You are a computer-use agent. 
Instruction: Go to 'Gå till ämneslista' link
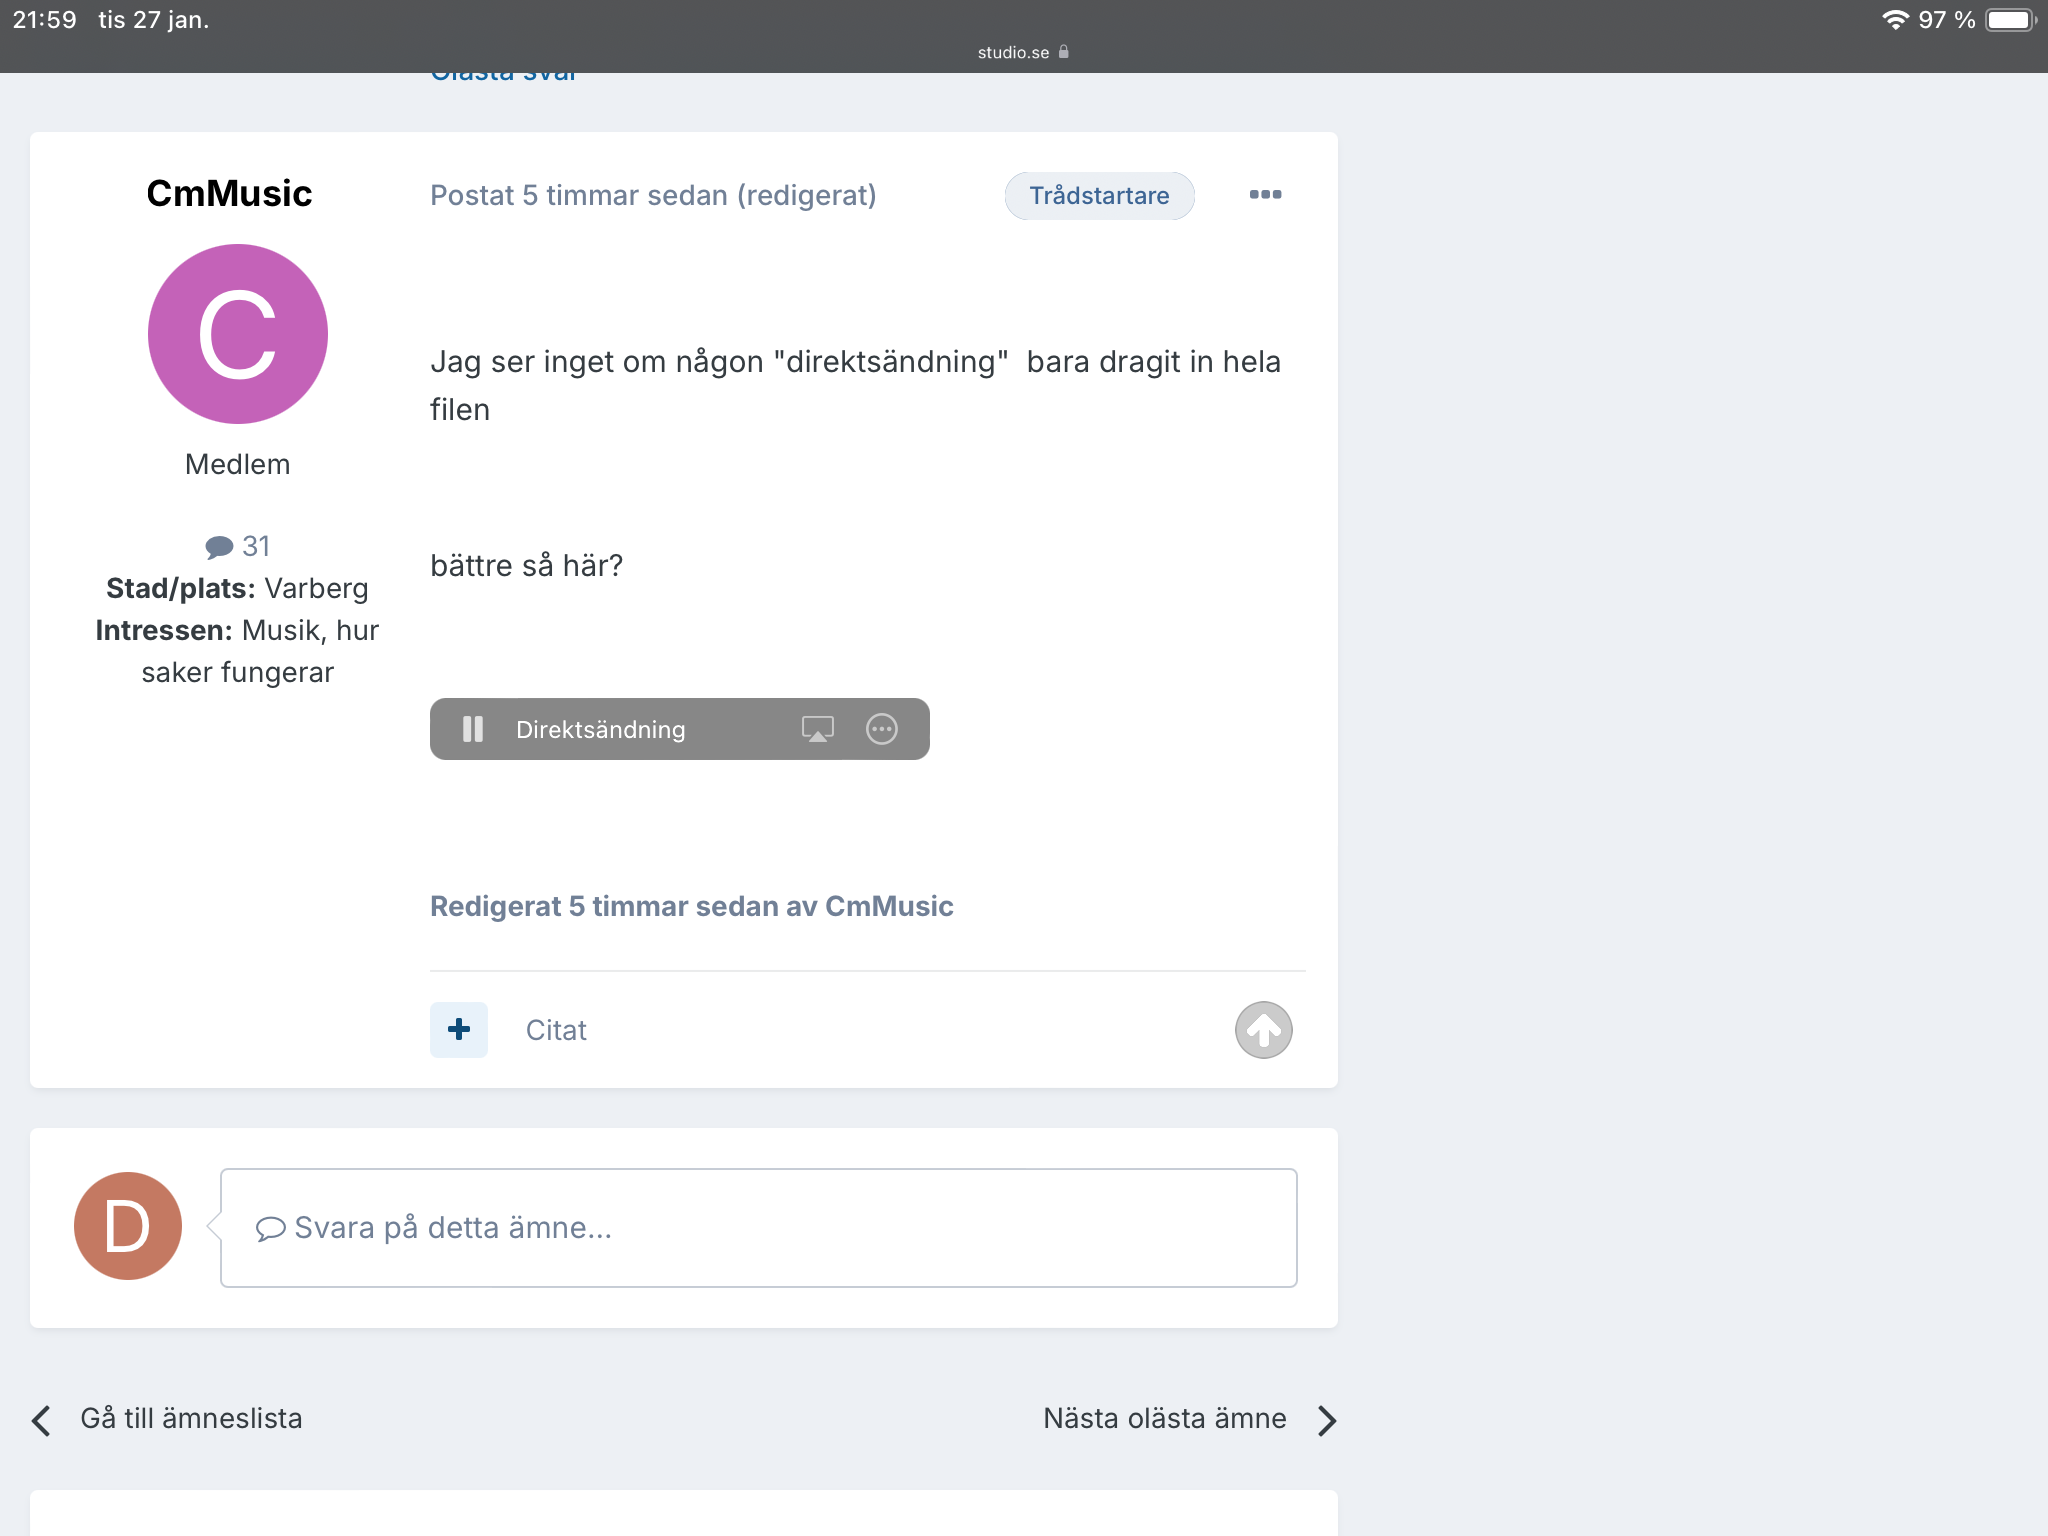191,1418
